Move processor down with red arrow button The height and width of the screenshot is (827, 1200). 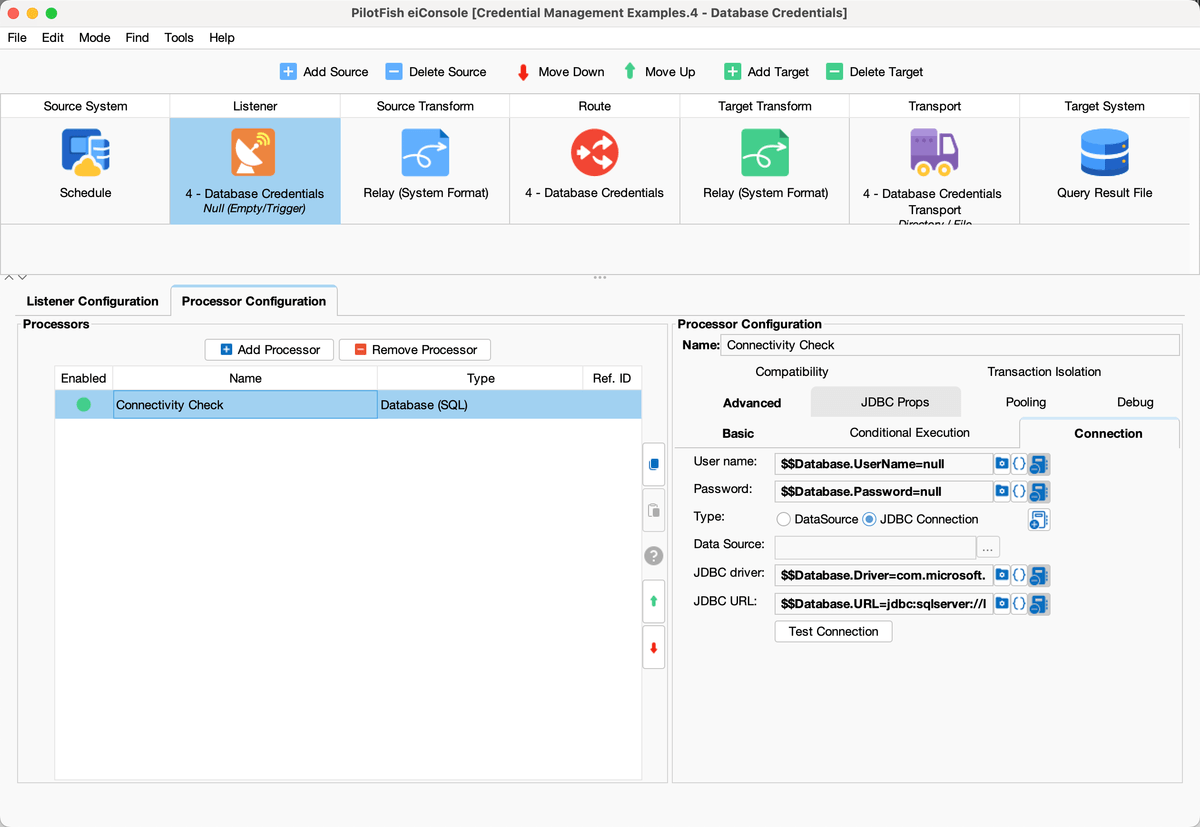point(653,647)
